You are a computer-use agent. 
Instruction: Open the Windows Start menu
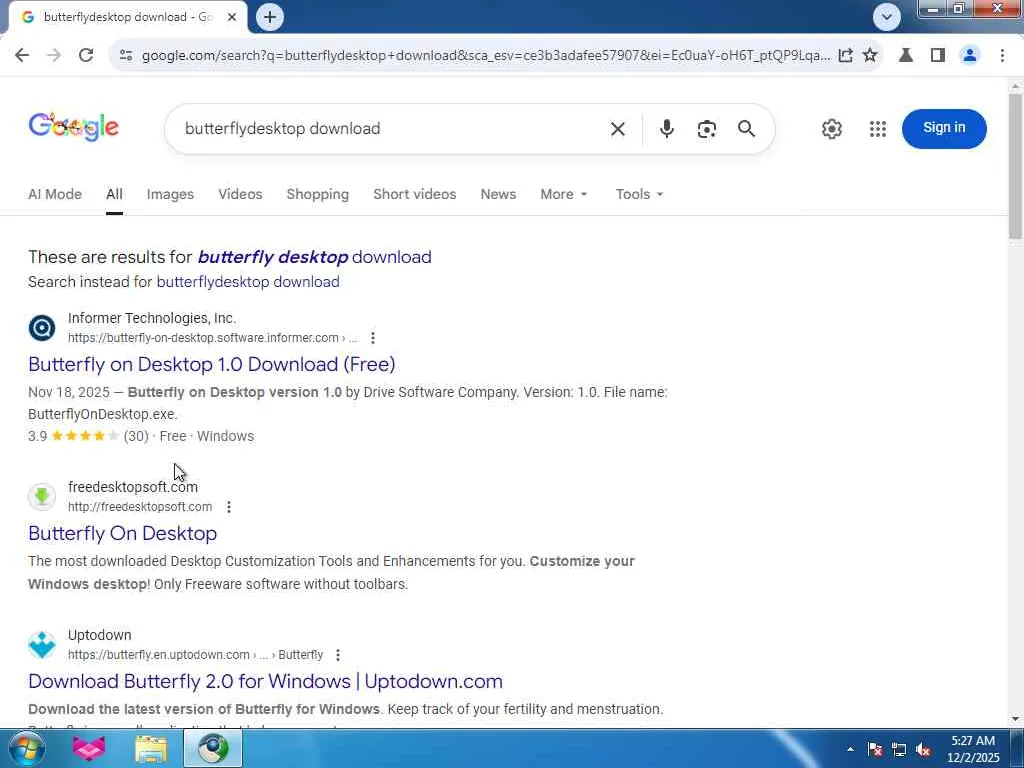click(26, 748)
